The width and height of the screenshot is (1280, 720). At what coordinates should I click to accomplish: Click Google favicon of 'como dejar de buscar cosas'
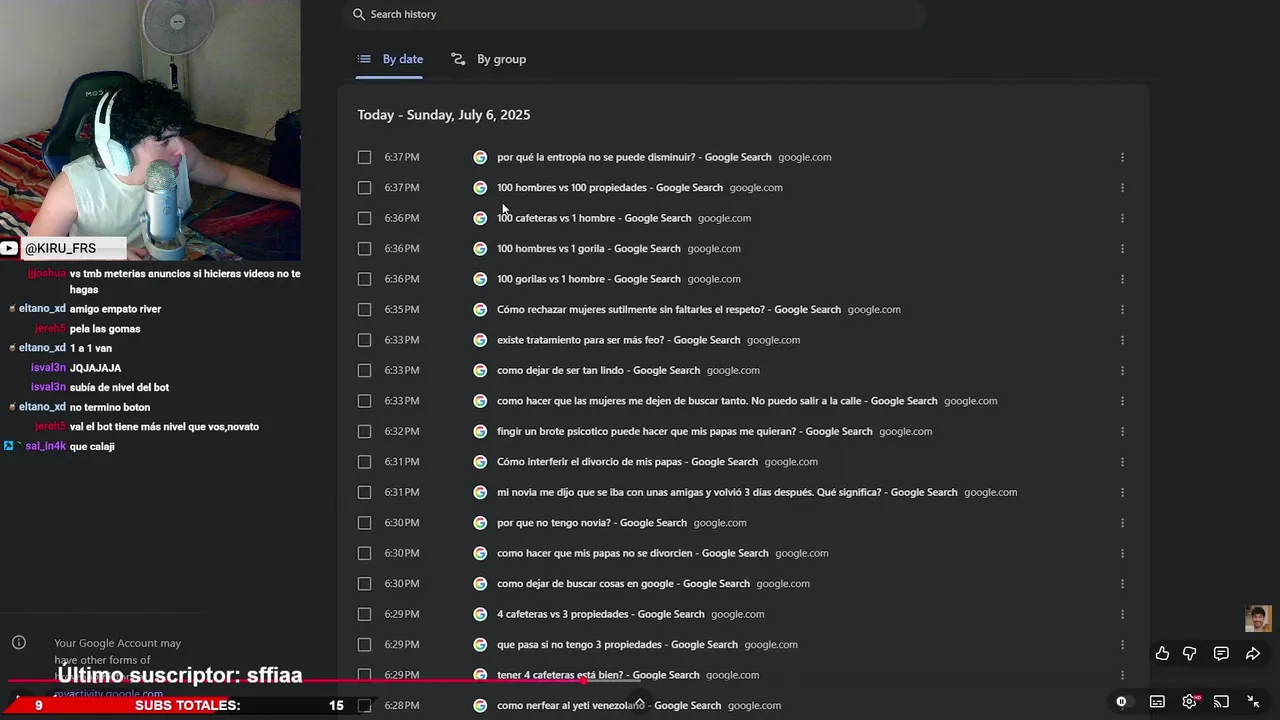pos(480,584)
